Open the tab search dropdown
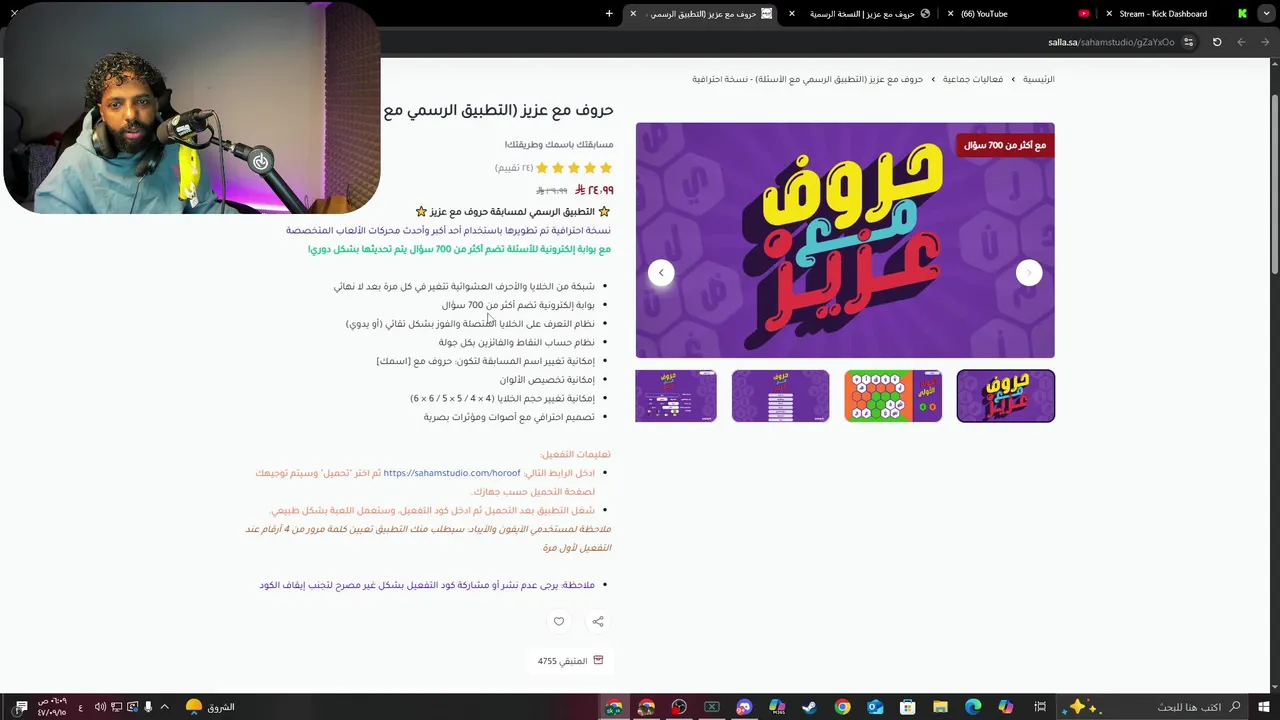 click(1266, 14)
